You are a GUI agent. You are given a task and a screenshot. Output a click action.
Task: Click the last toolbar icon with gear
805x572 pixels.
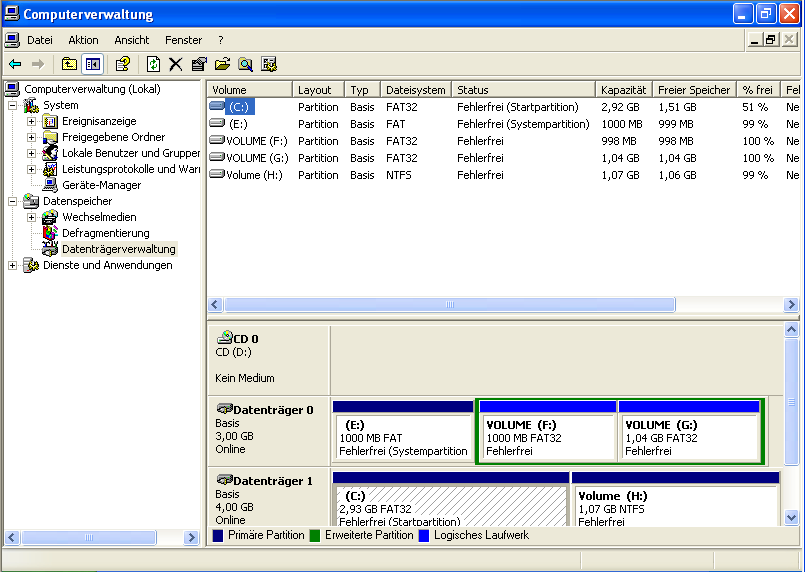[x=269, y=64]
